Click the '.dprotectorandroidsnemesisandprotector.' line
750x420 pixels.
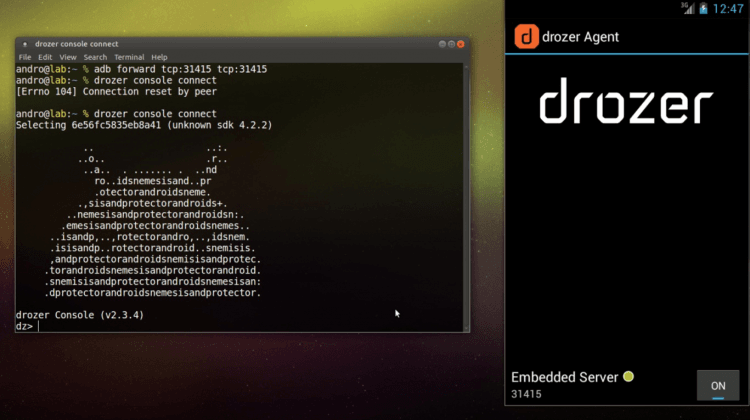153,293
